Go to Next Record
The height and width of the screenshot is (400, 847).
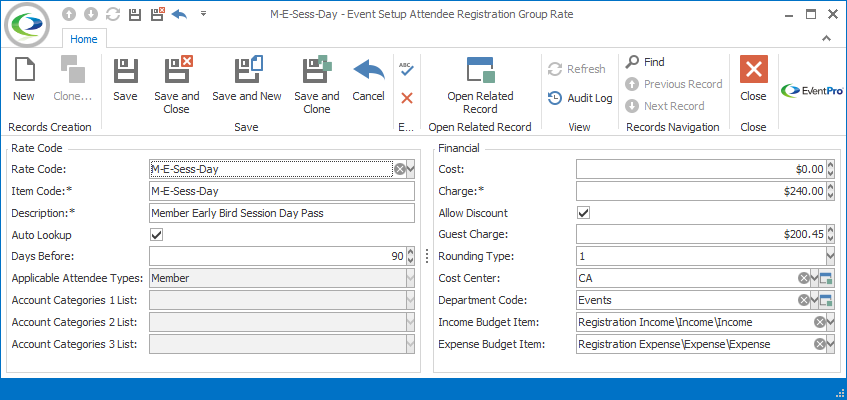(x=665, y=106)
